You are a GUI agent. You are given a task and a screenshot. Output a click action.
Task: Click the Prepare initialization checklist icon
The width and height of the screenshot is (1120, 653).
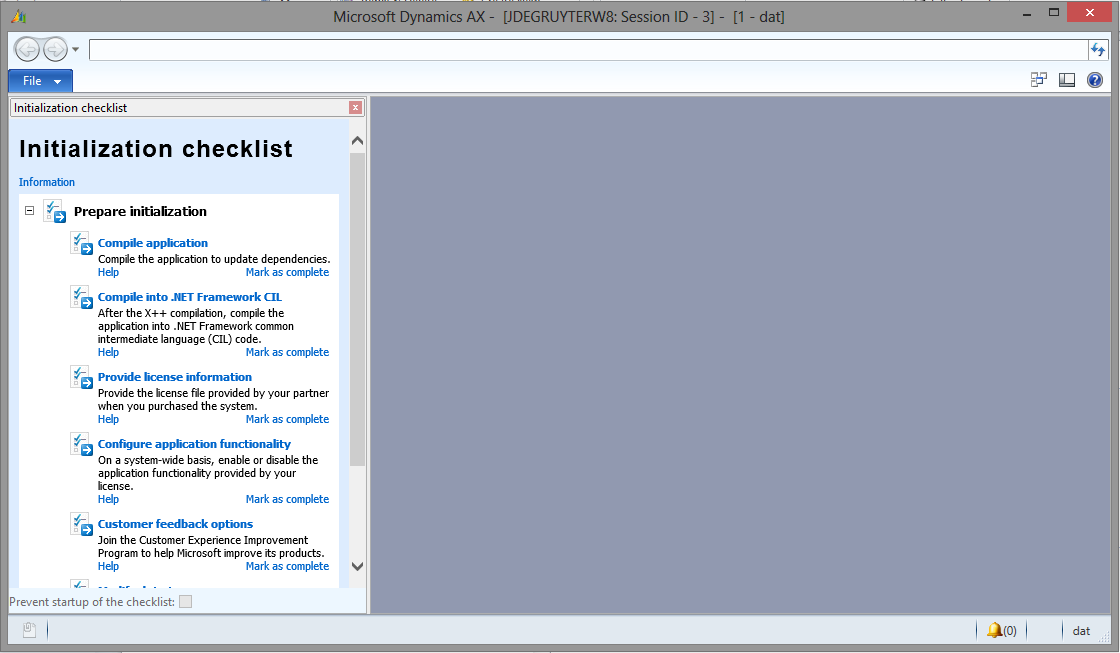click(x=55, y=211)
